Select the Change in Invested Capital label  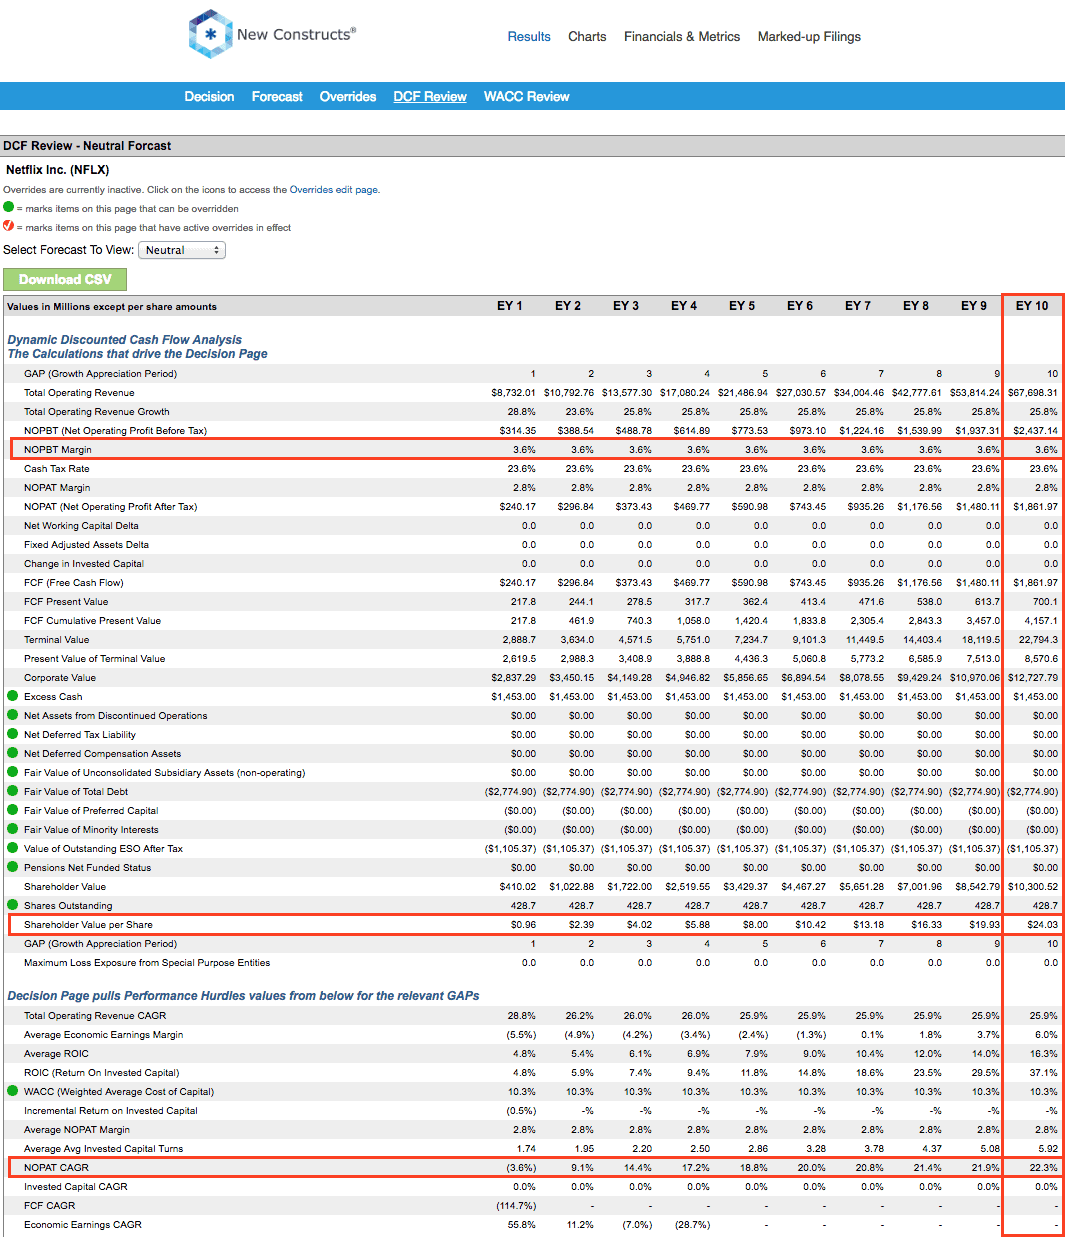coord(84,564)
